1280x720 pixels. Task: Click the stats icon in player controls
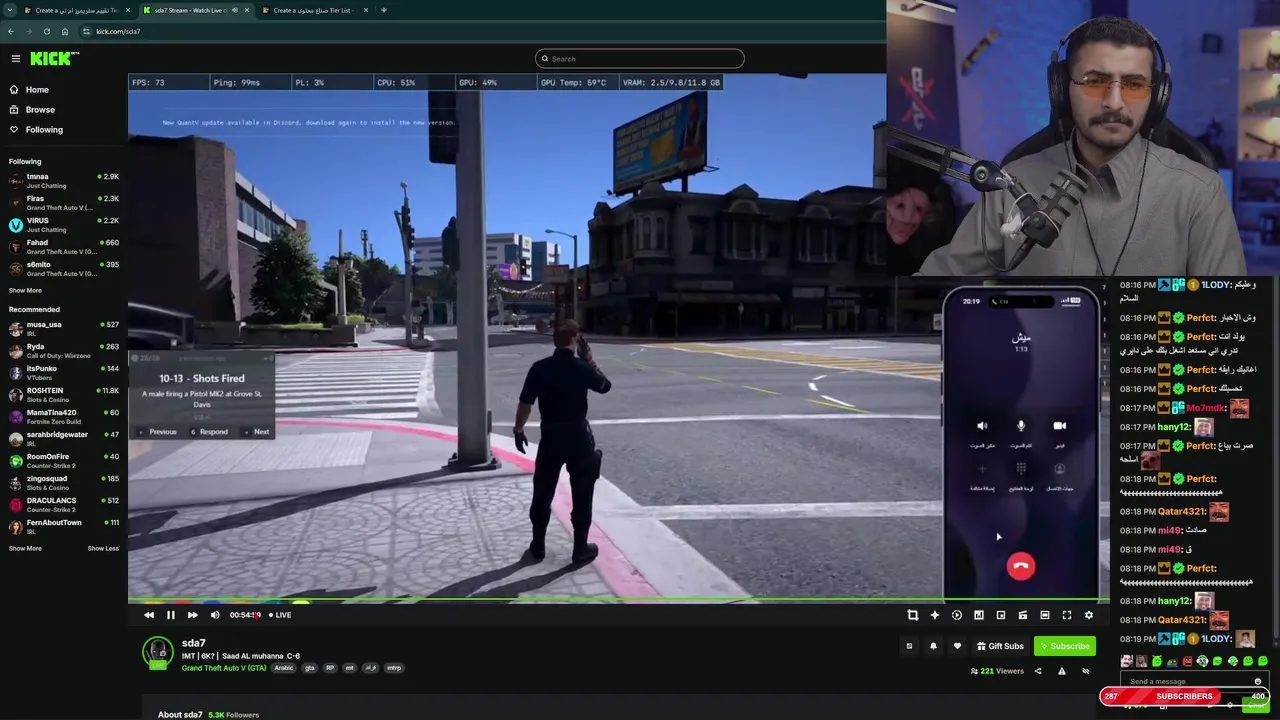tap(979, 615)
